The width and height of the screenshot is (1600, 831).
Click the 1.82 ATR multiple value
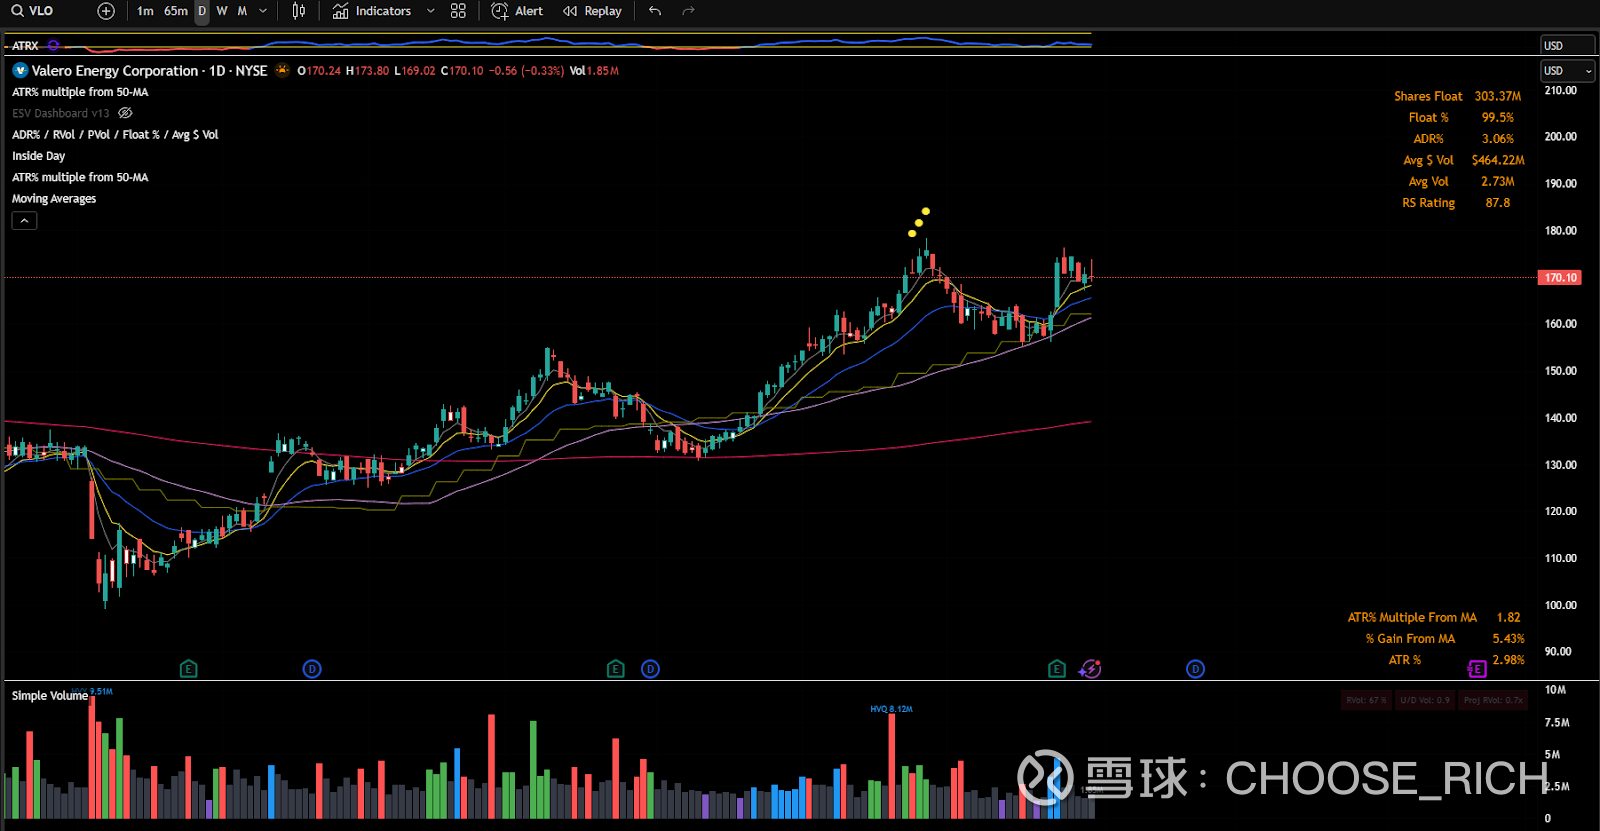pos(1508,618)
